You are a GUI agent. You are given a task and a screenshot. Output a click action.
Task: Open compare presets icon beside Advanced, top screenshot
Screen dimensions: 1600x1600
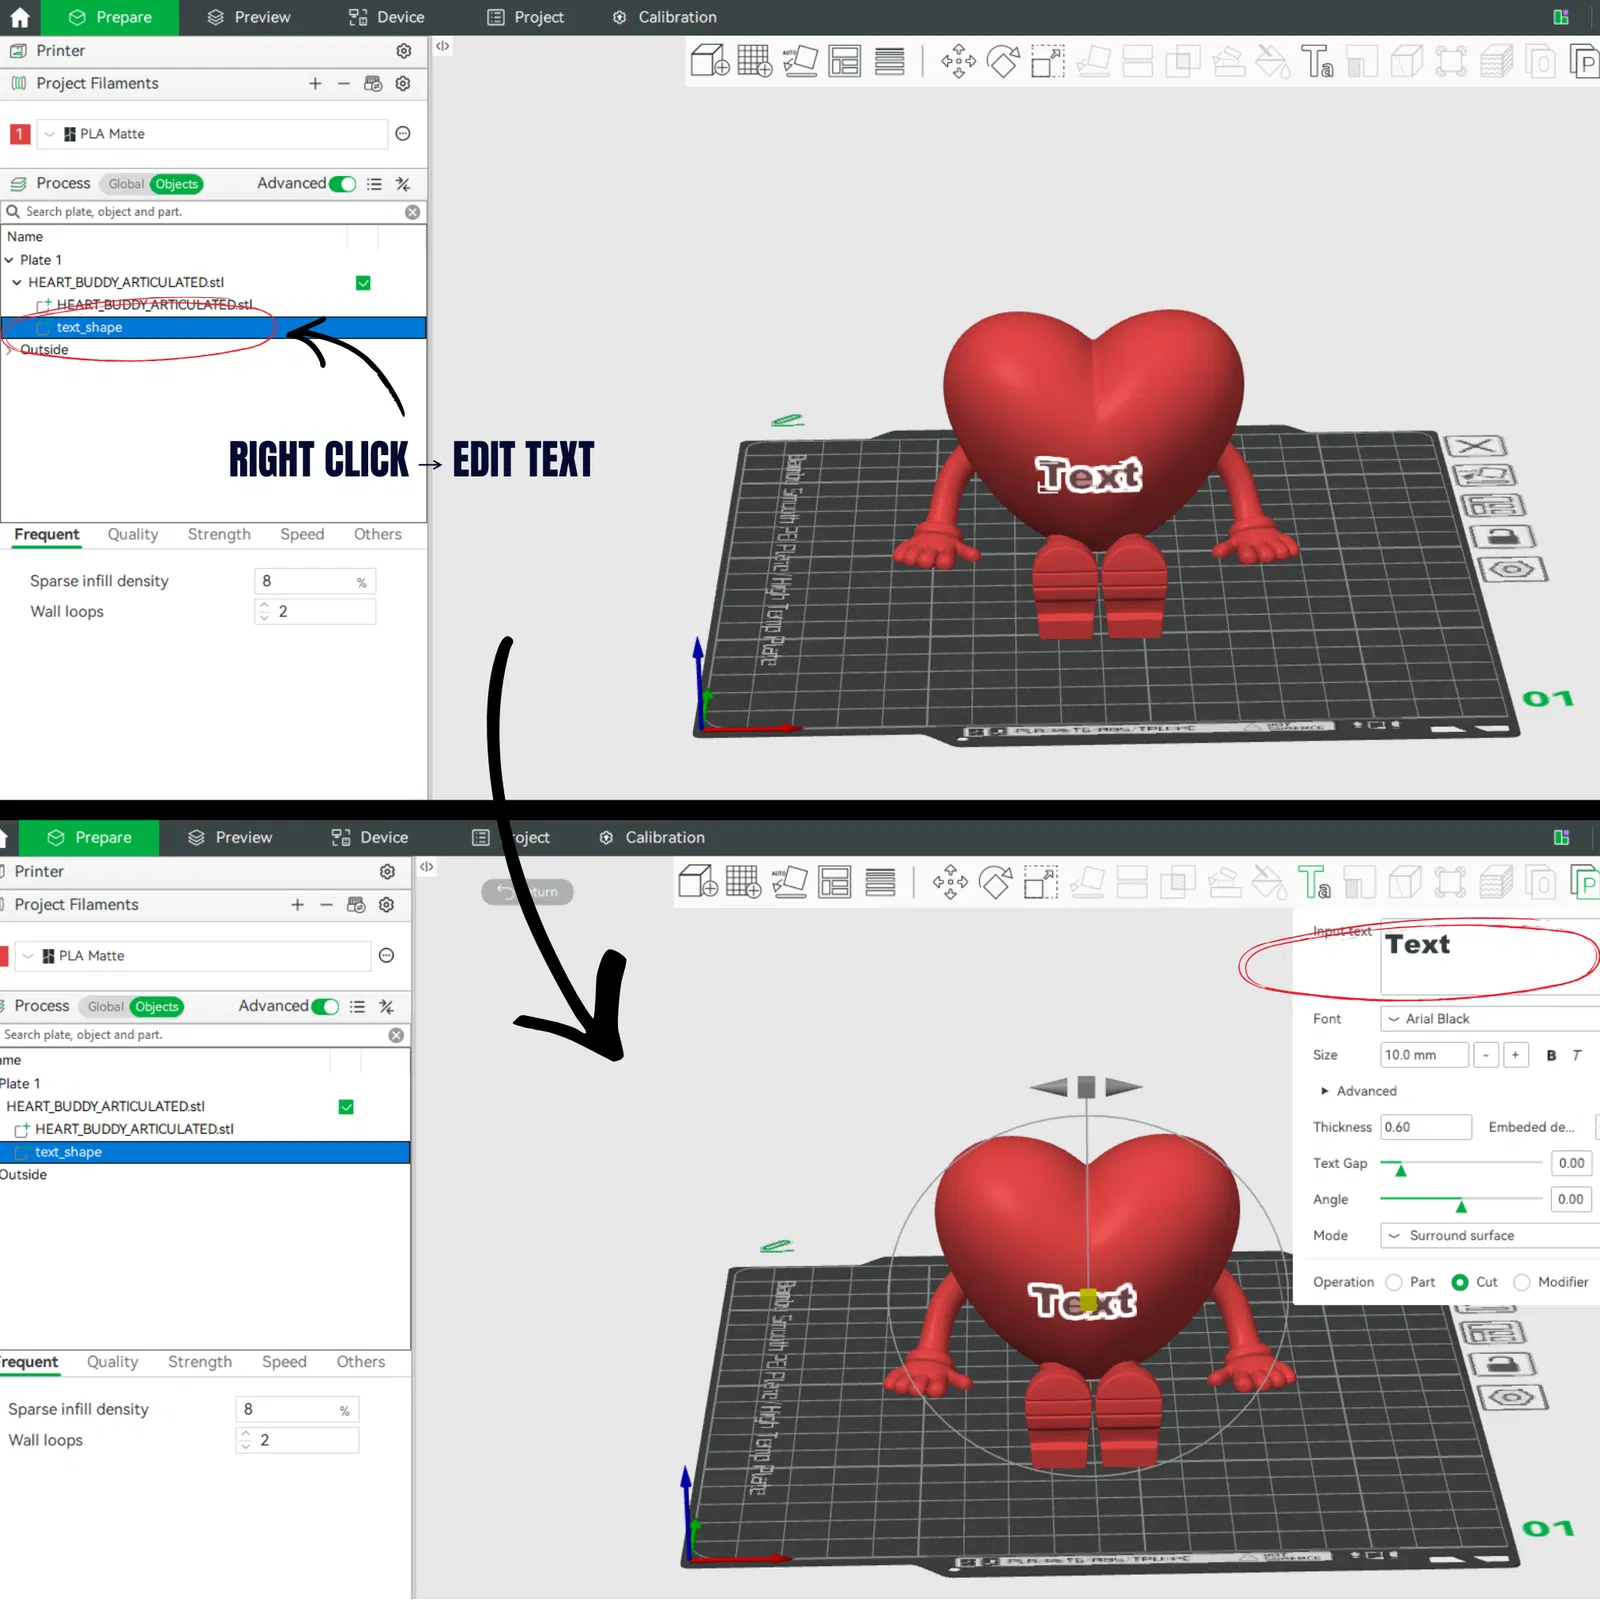point(403,184)
